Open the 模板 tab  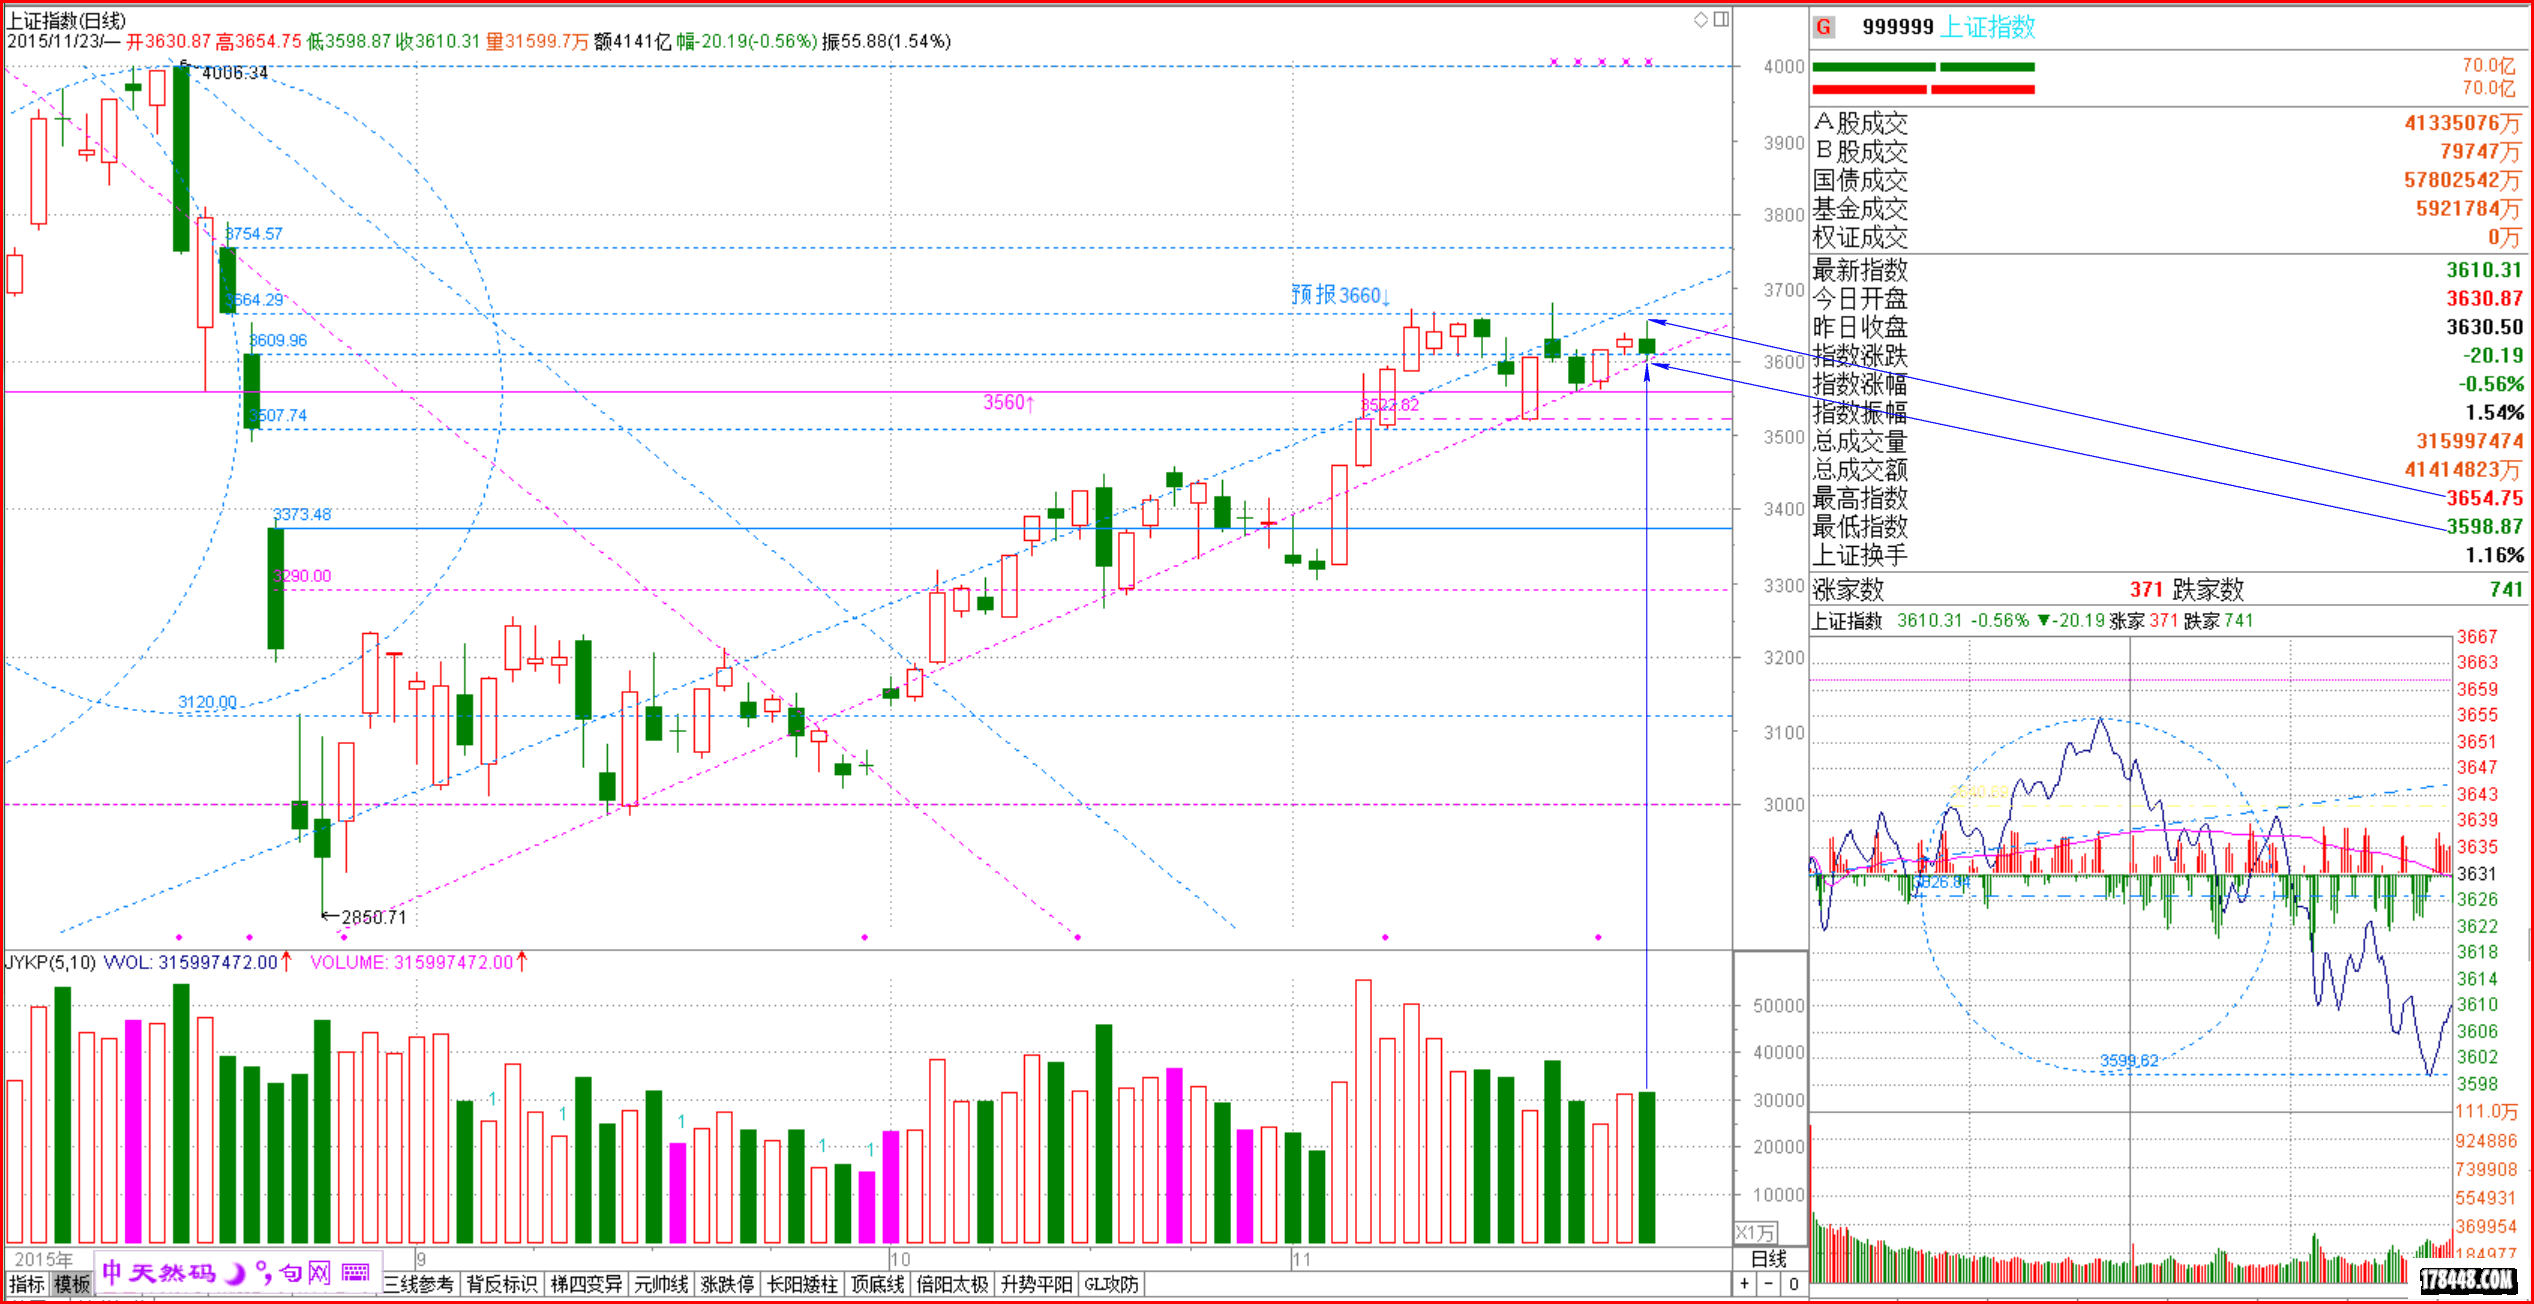click(72, 1284)
